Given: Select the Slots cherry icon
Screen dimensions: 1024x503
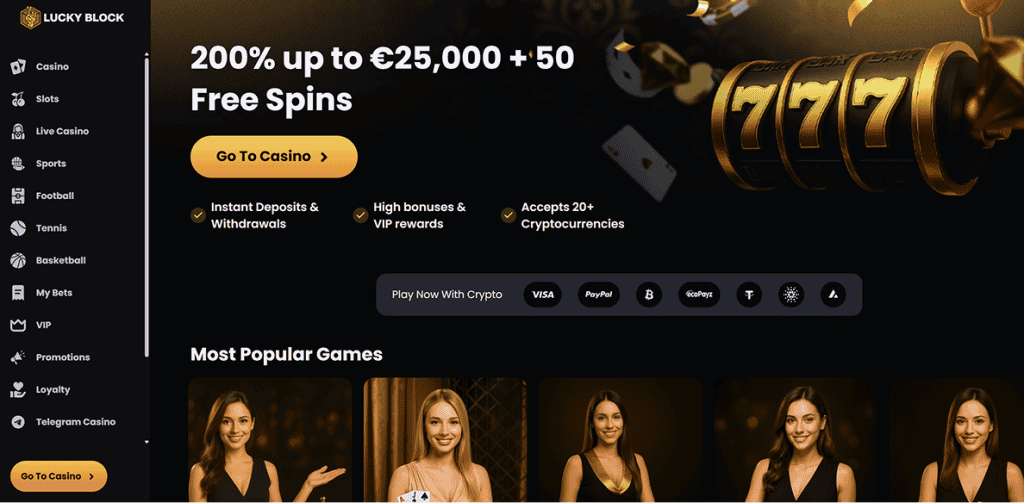Looking at the screenshot, I should (18, 99).
